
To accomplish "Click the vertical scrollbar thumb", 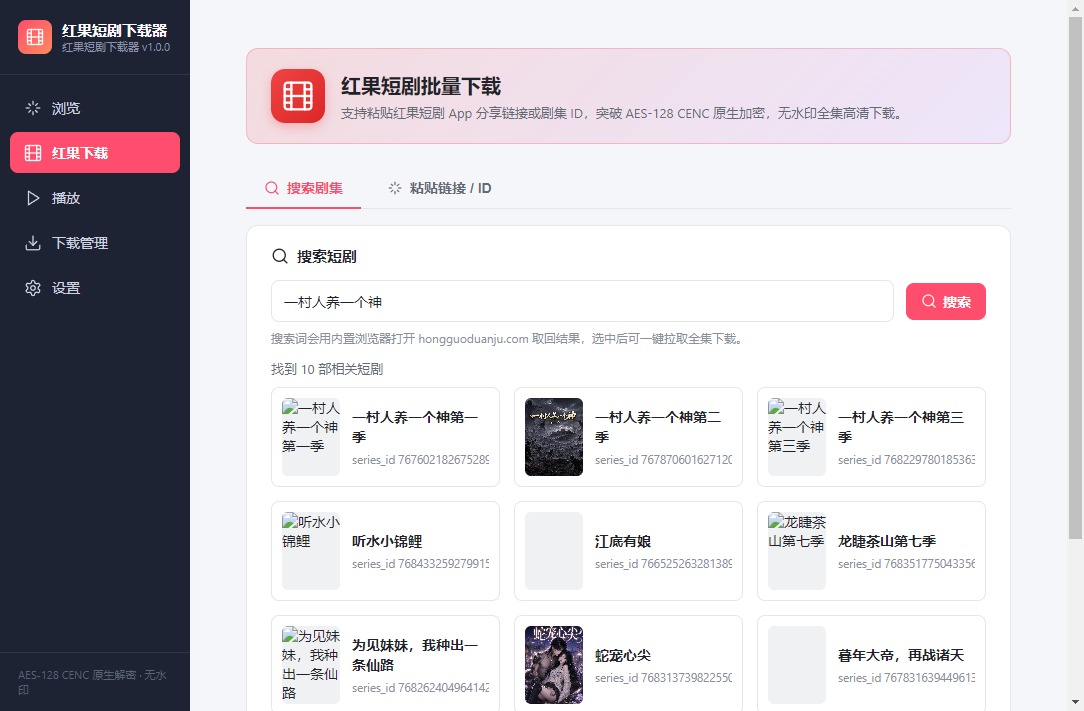I will tap(1075, 277).
